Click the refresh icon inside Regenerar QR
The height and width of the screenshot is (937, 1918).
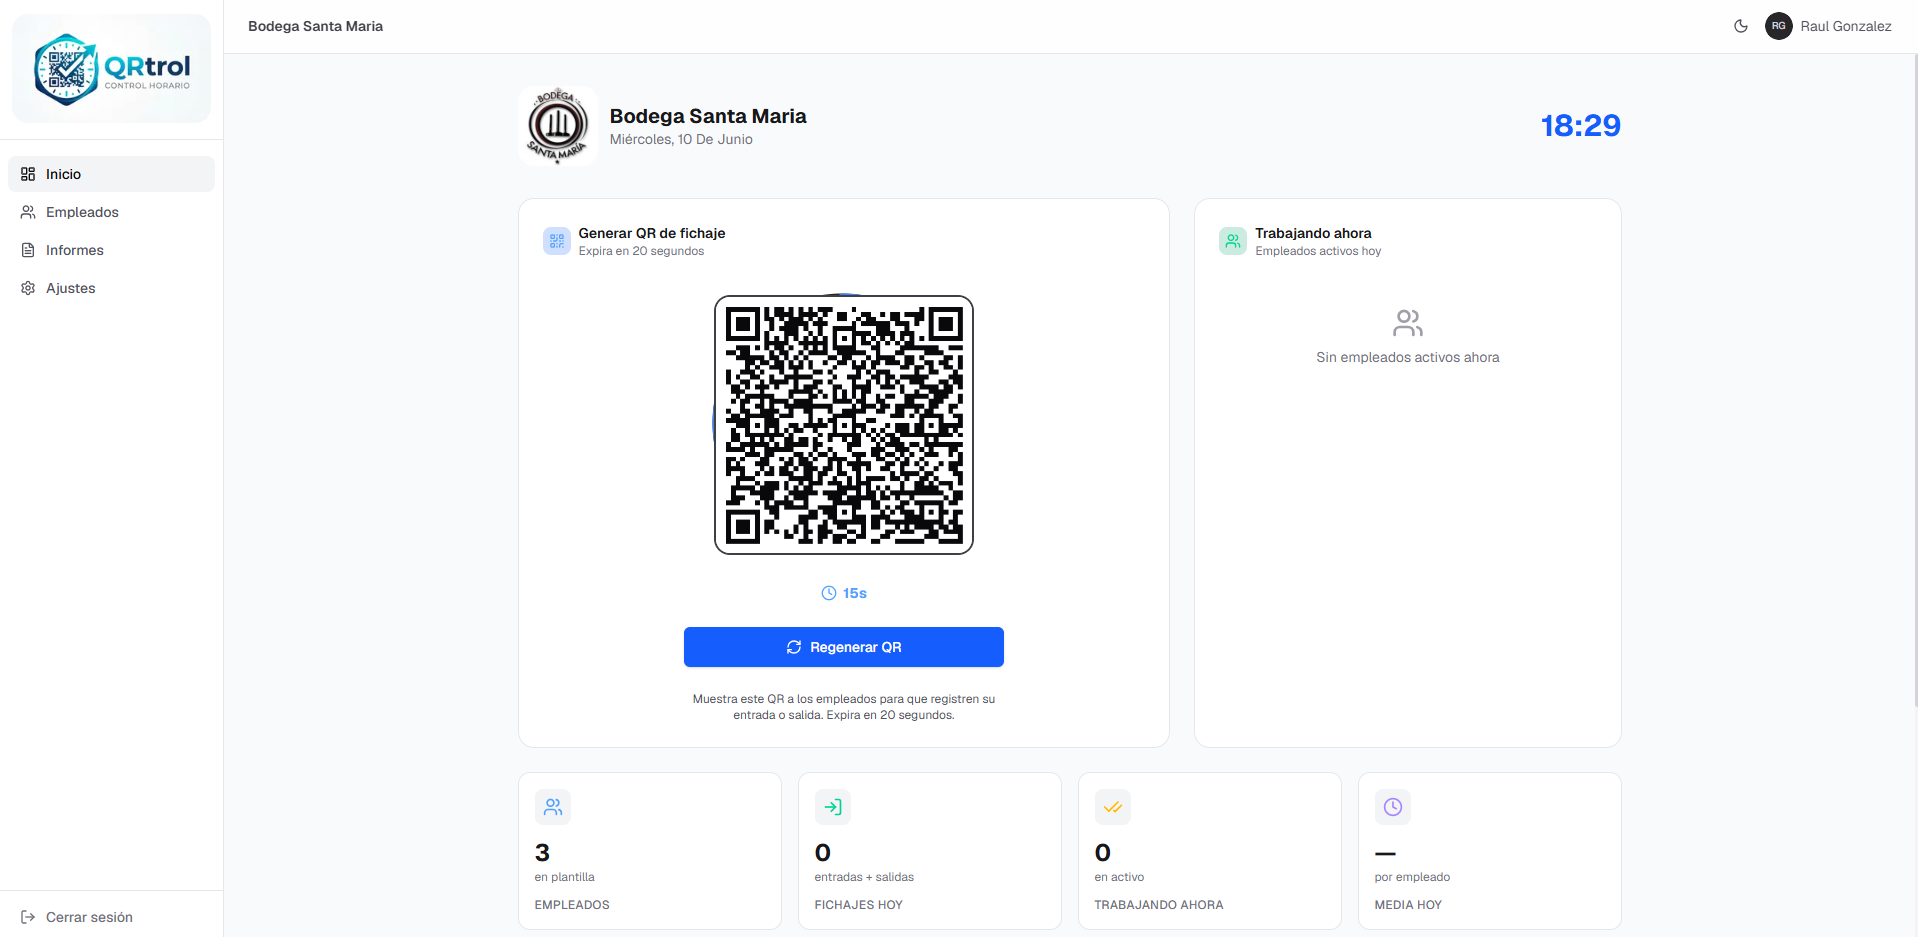[x=794, y=647]
